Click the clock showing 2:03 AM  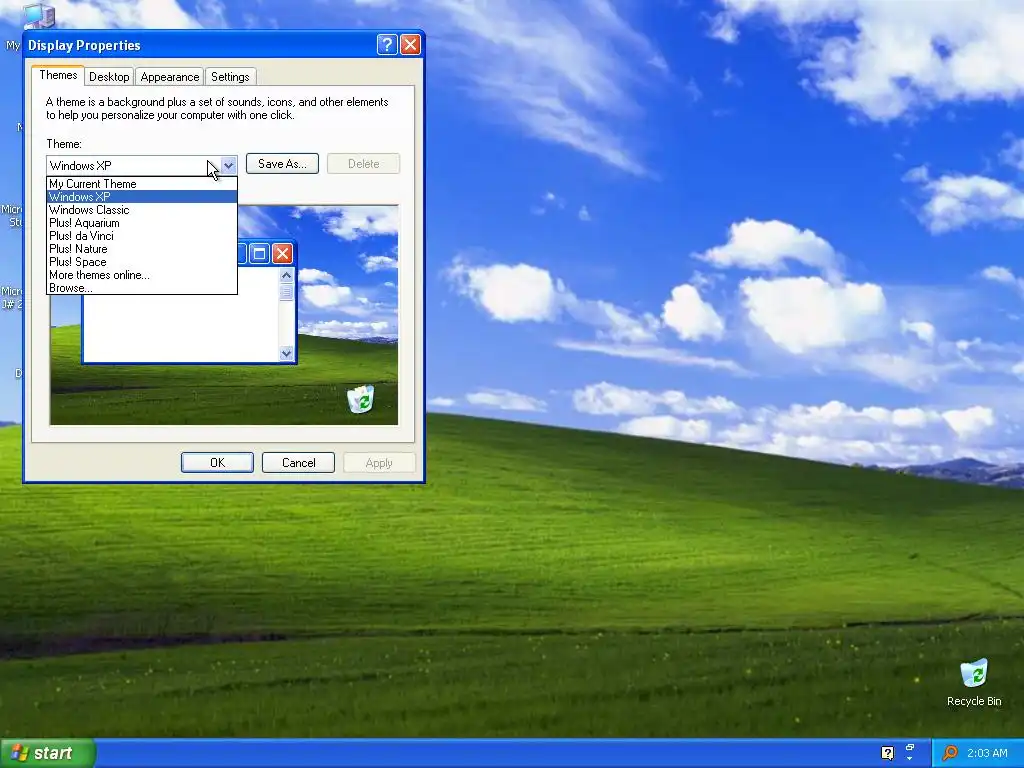click(987, 753)
